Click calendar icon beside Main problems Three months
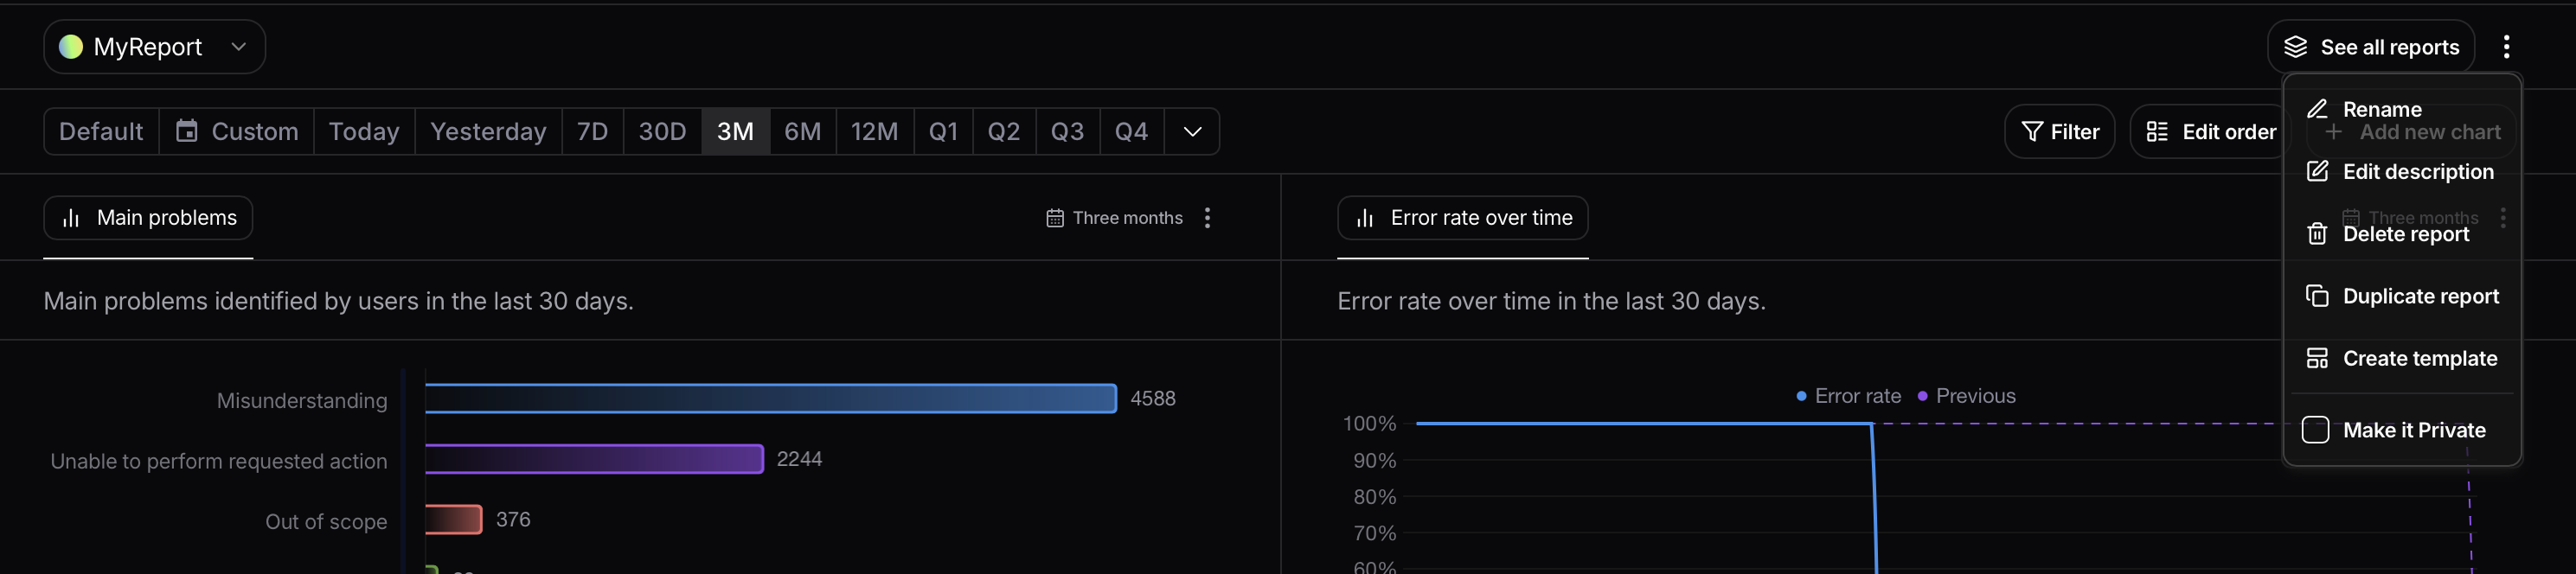 (x=1054, y=218)
